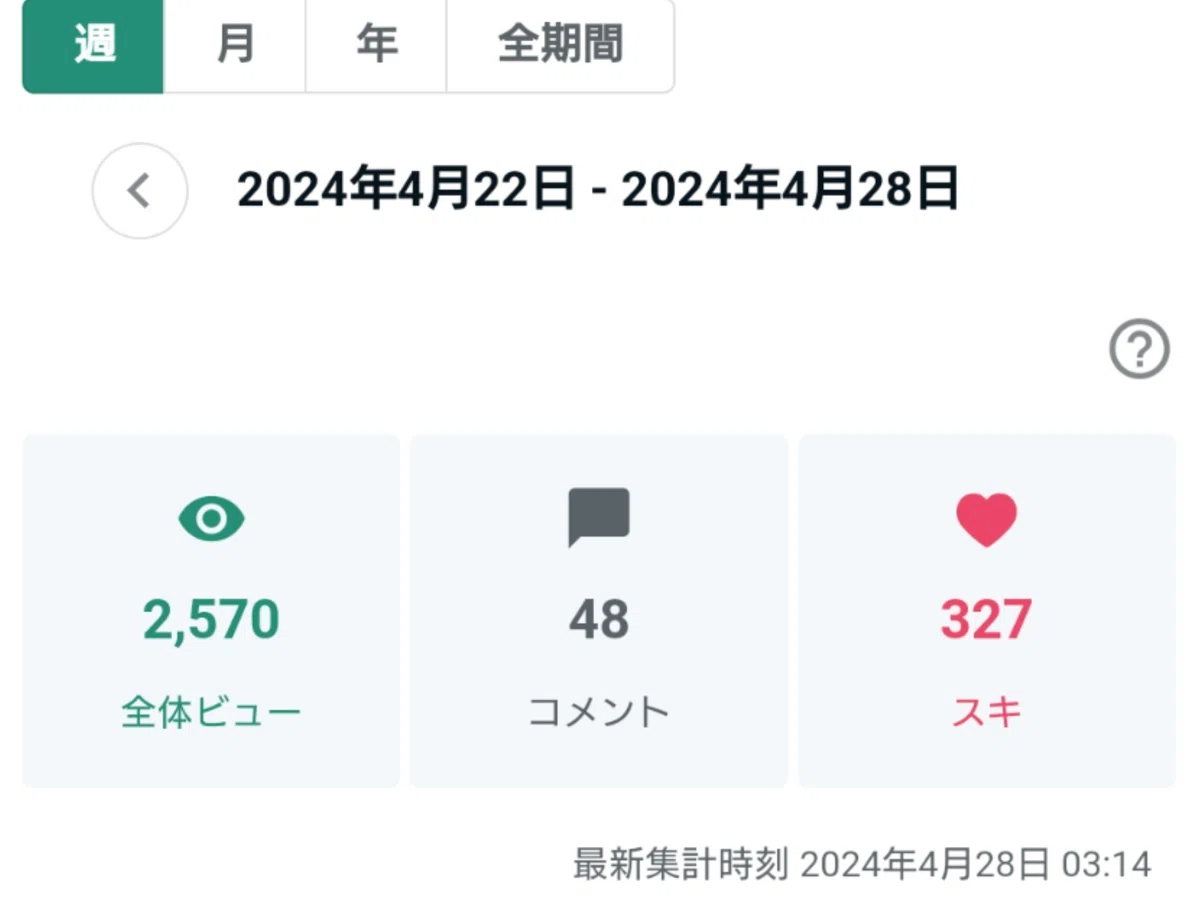The image size is (1200, 900).
Task: Click the green eye views icon
Action: pyautogui.click(x=211, y=518)
